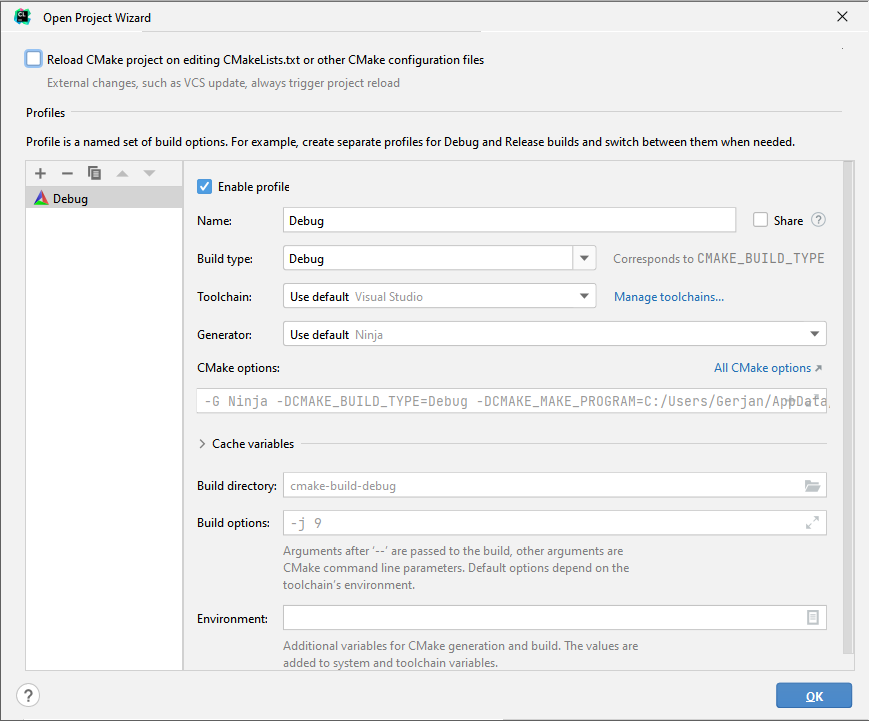Open the Manage toolchains link
This screenshot has width=869, height=721.
coord(668,297)
